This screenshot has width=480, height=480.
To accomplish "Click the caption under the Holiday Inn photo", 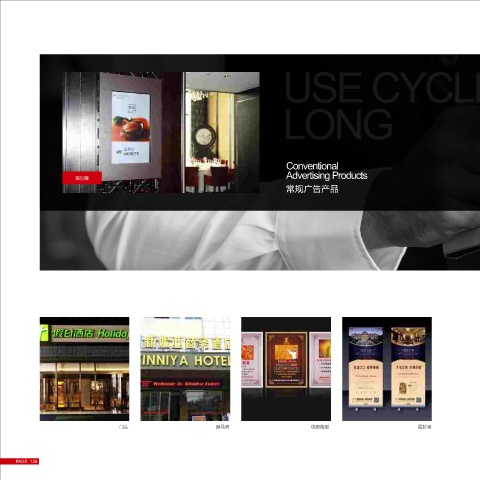I will click(x=123, y=427).
